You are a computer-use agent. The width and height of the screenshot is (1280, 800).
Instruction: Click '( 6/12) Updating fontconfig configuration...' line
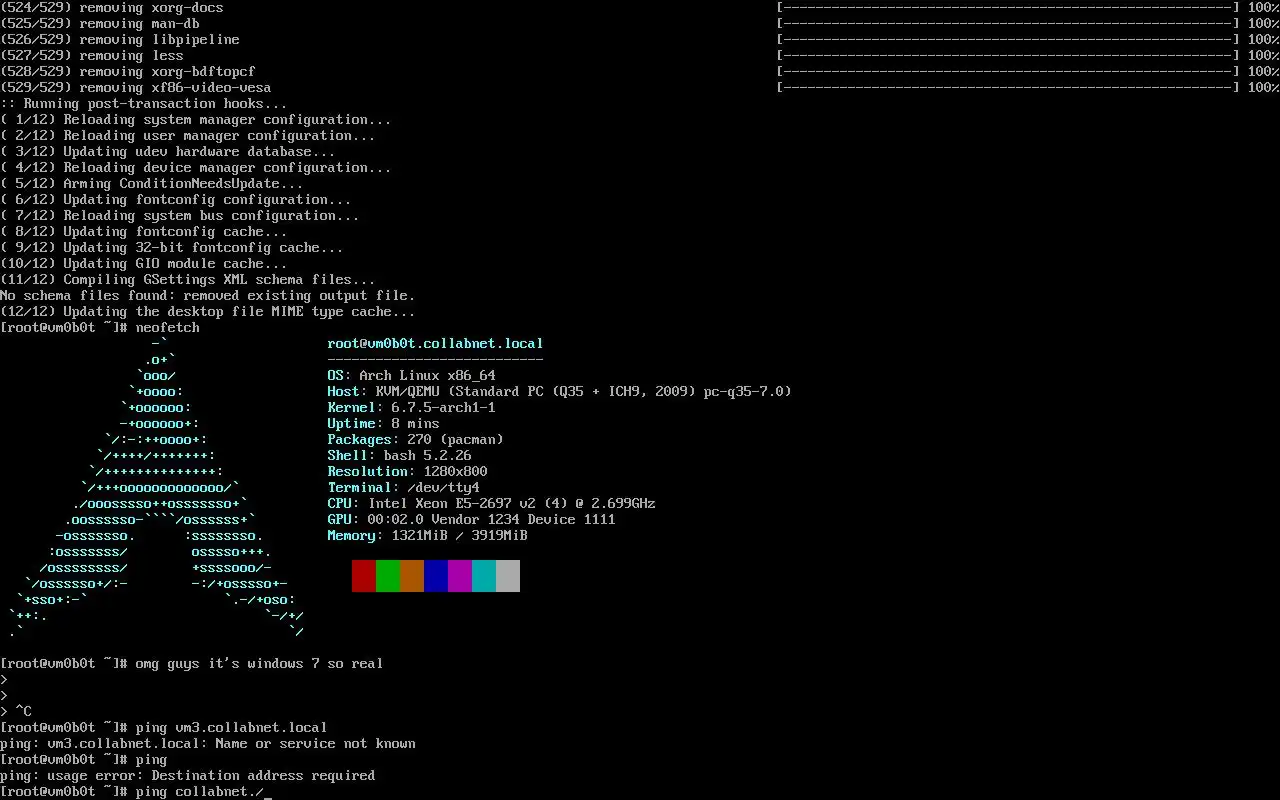176,200
